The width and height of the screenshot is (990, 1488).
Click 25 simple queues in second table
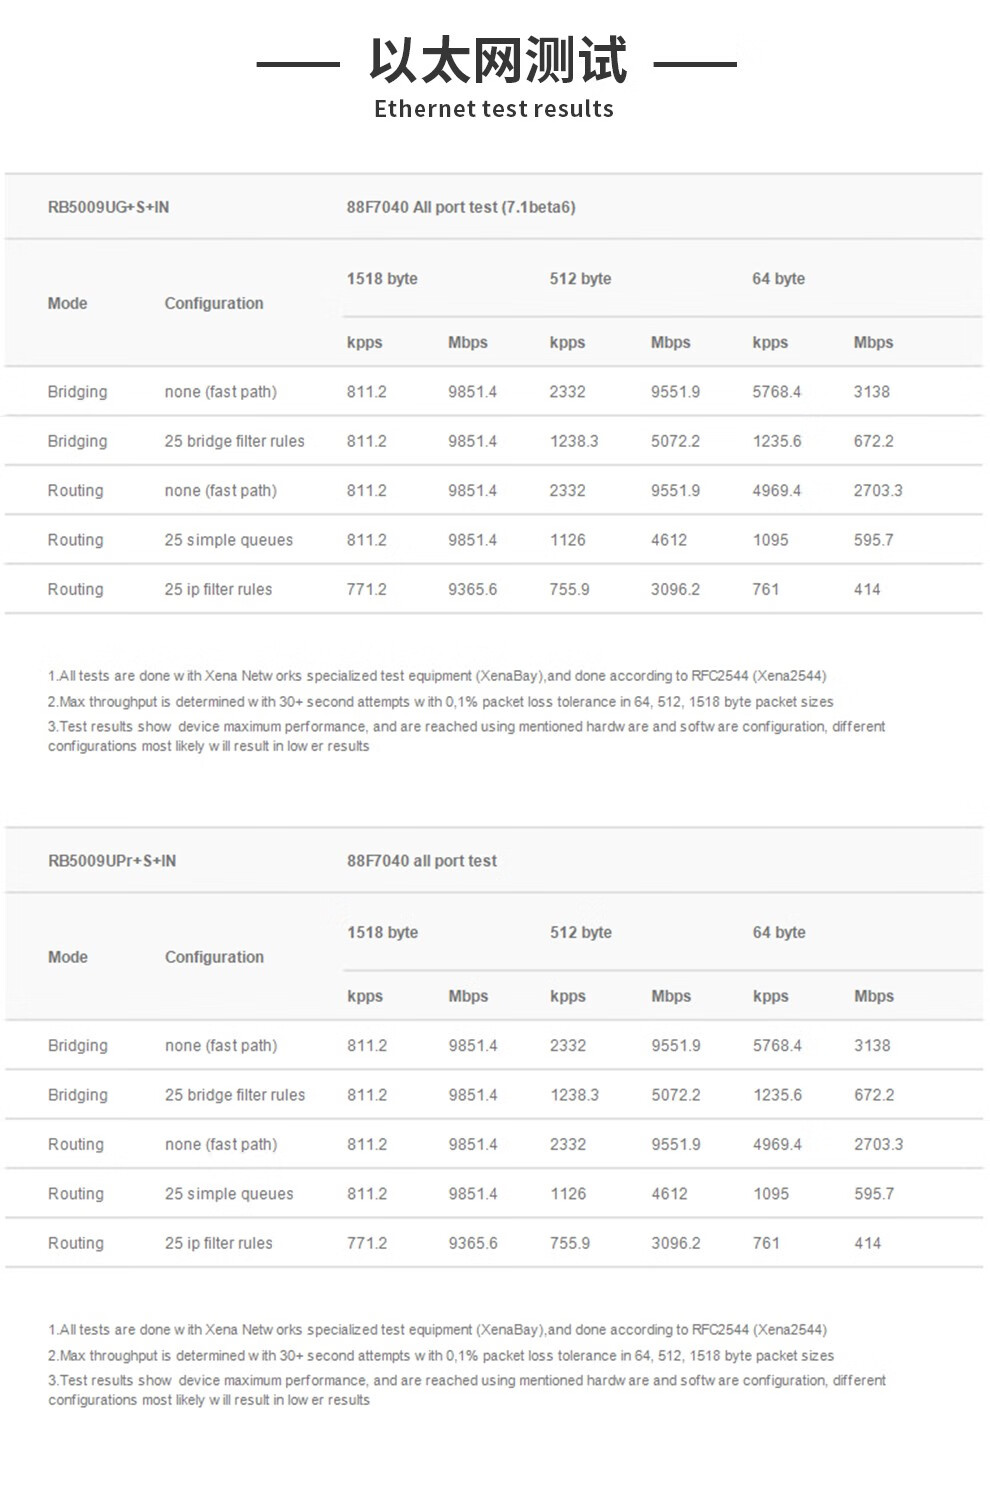pyautogui.click(x=229, y=1194)
